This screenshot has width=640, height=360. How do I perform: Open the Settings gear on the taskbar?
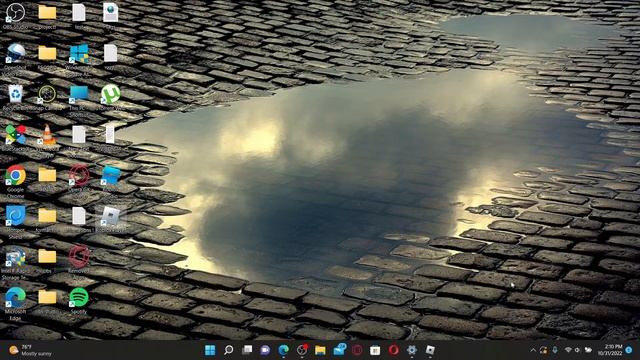[412, 350]
